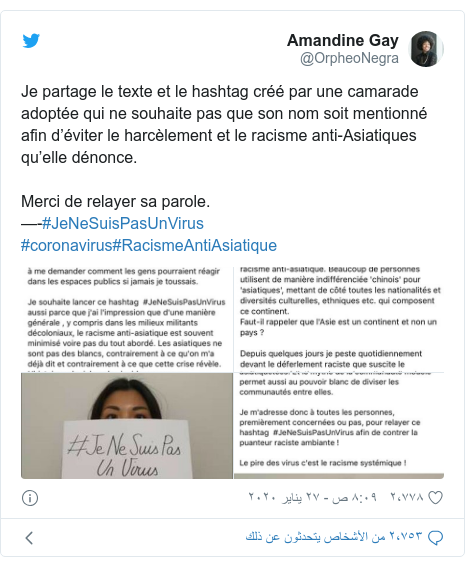Click the tweet timestamp dated 2020
The image size is (465, 567).
(312, 498)
